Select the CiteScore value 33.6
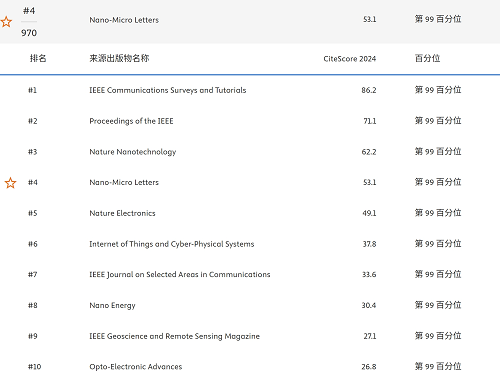The image size is (500, 385). pyautogui.click(x=369, y=275)
